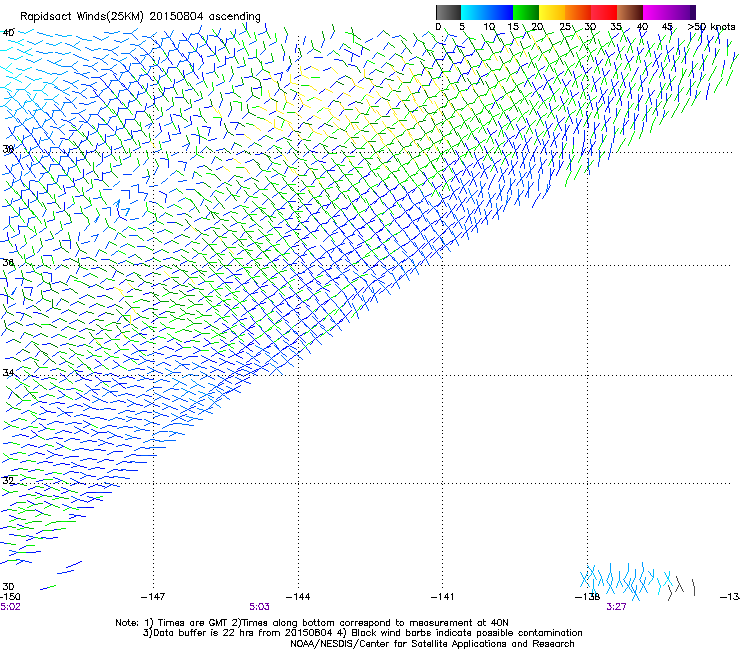Click the cyan-blue 5-15 knots color band
The height and width of the screenshot is (650, 740).
point(487,12)
